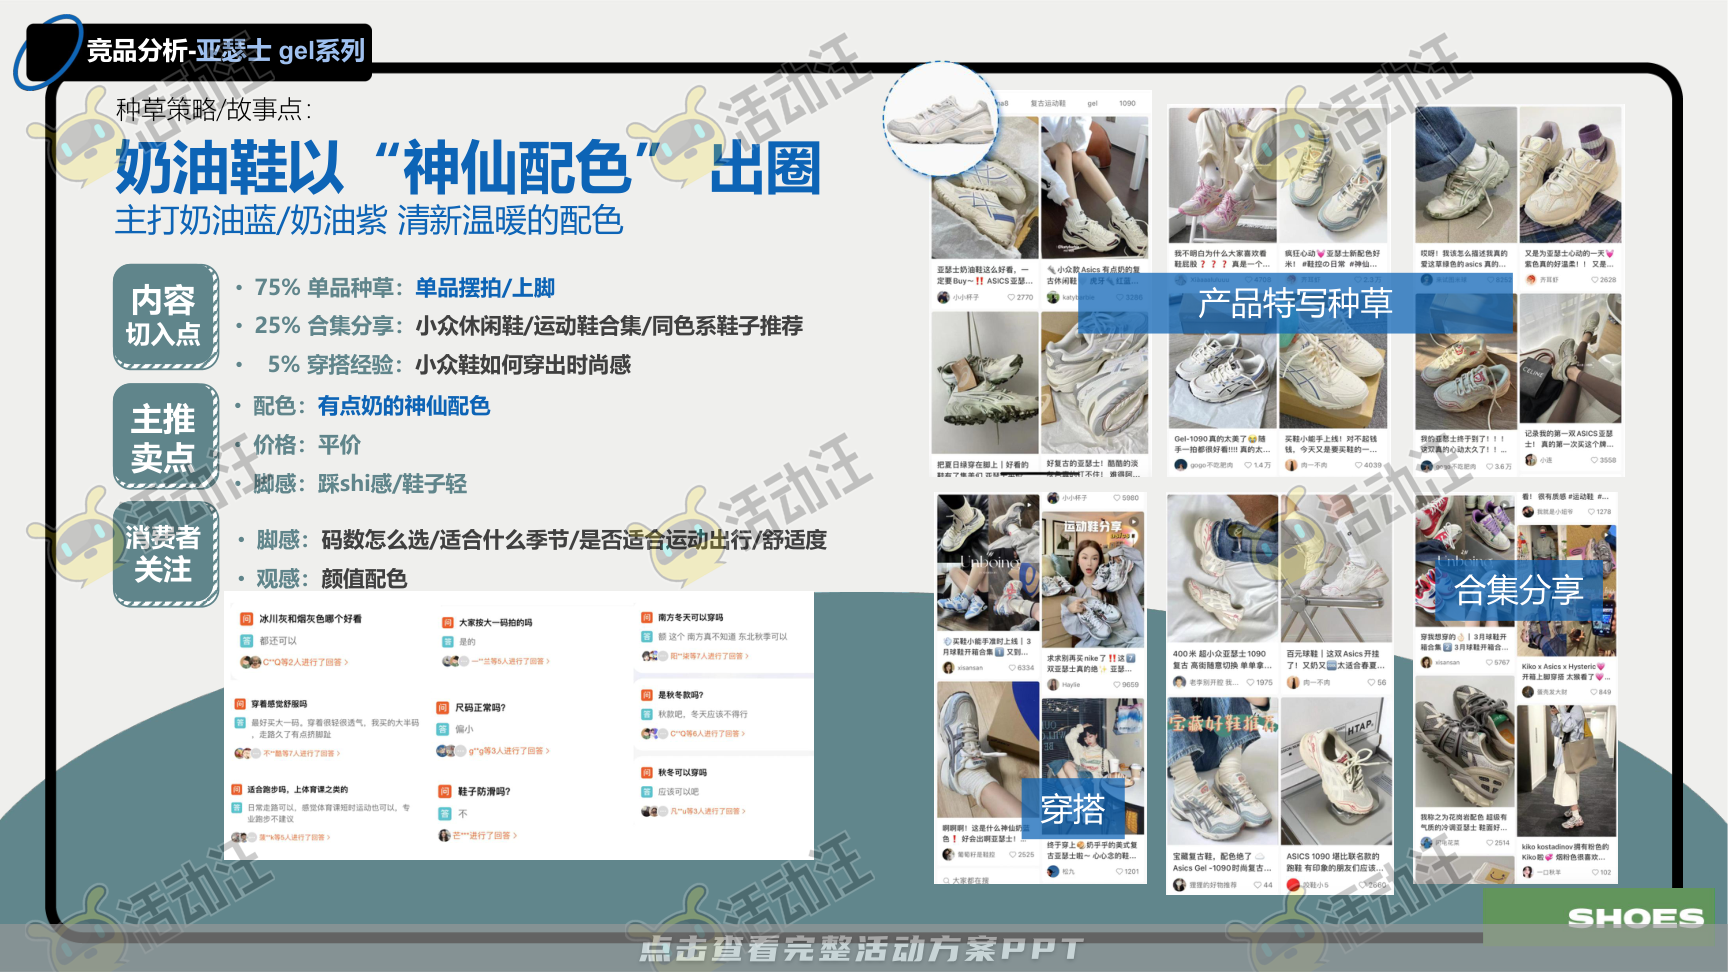Expand answers from 凡**u等3人进行了回答
The height and width of the screenshot is (972, 1728).
click(708, 811)
